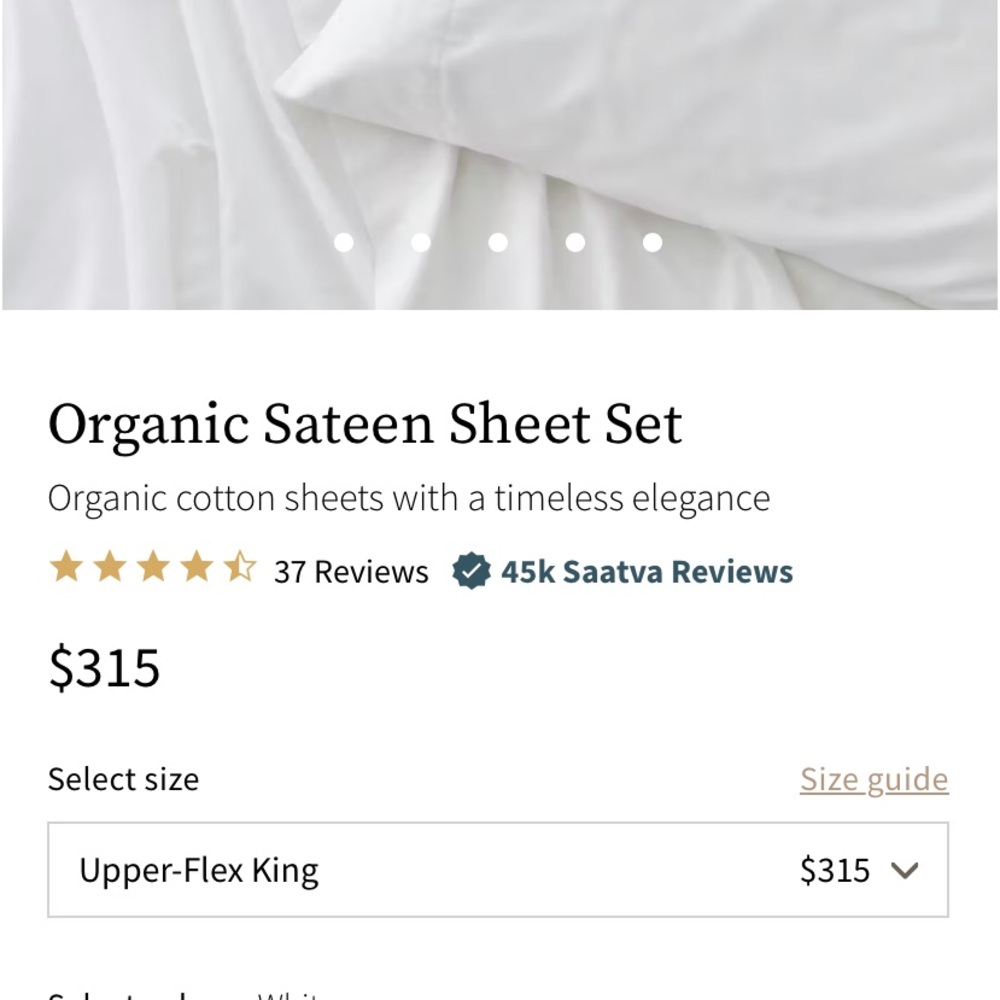
Task: Select the middle carousel dot
Action: tap(499, 240)
